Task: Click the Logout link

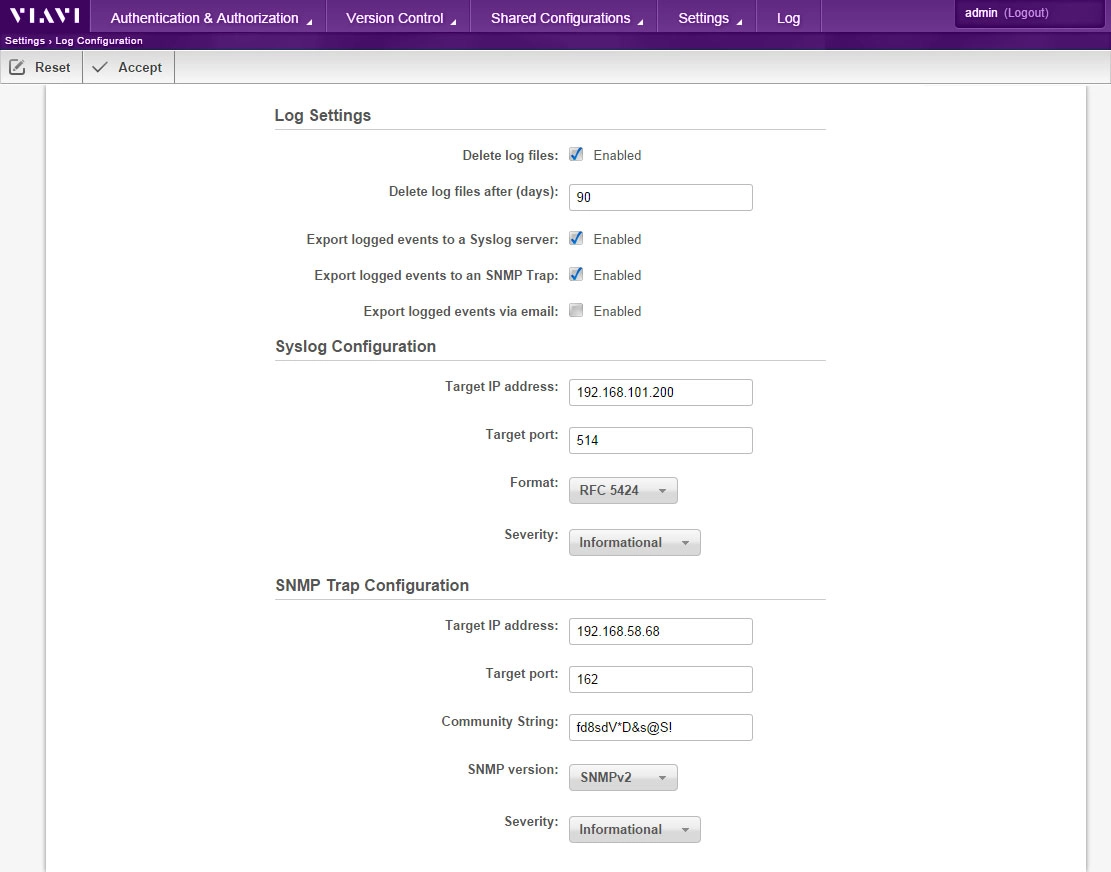Action: click(1026, 13)
